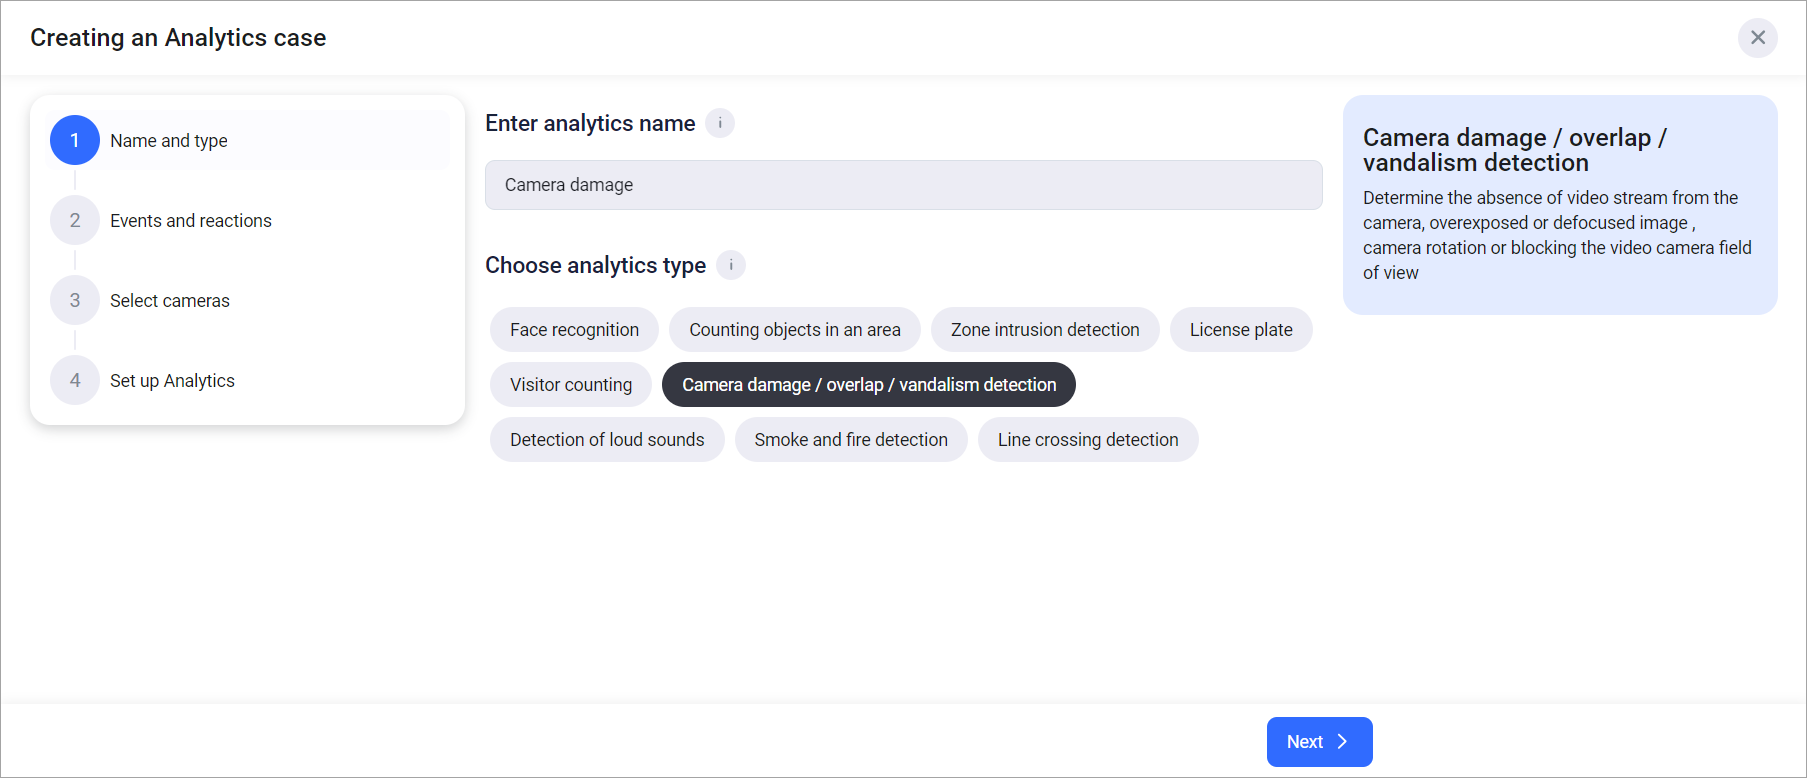The height and width of the screenshot is (778, 1807).
Task: Click the analytics name input field
Action: coord(902,185)
